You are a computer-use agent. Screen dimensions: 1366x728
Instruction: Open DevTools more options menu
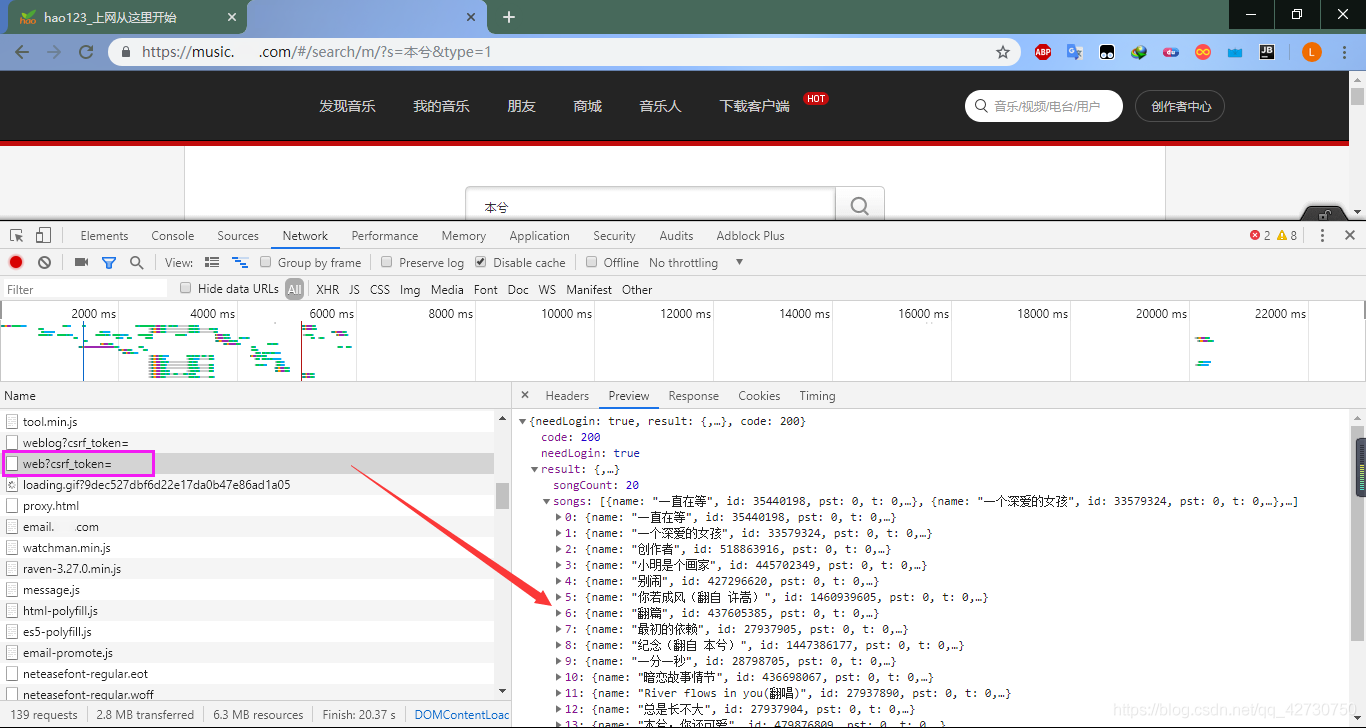pos(1322,236)
